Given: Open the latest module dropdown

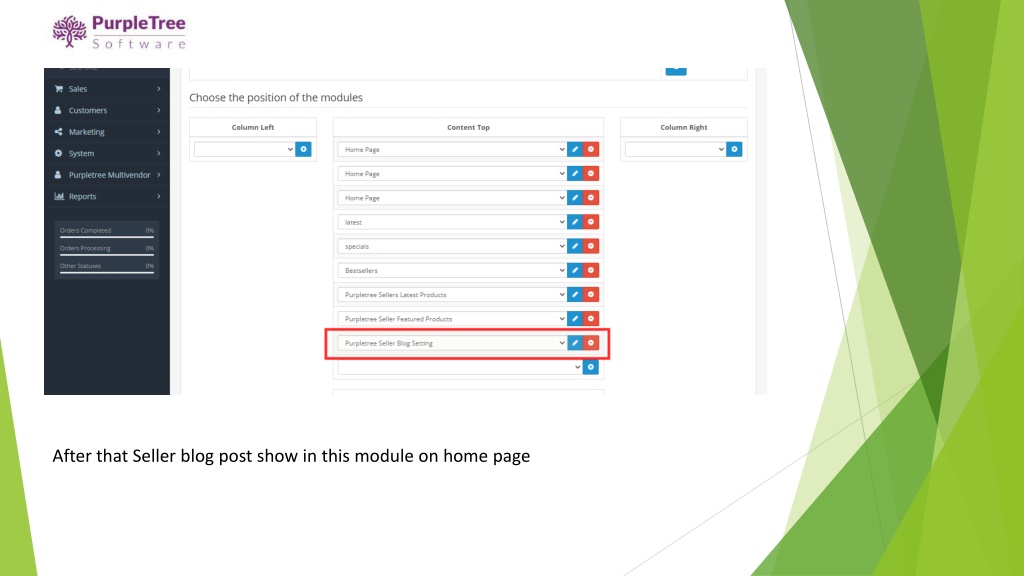Looking at the screenshot, I should pos(452,222).
